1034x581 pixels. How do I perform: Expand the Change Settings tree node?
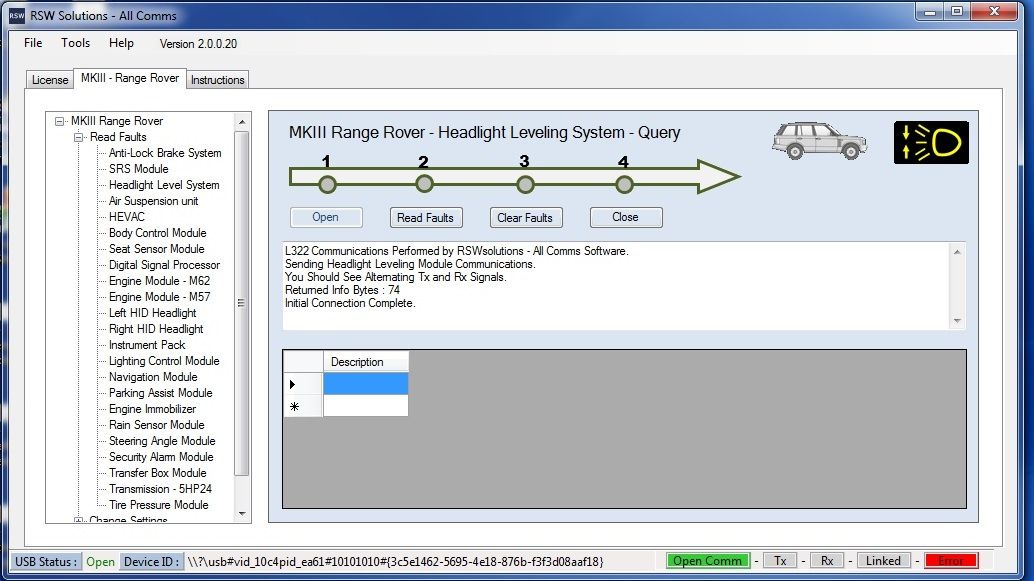(x=78, y=520)
